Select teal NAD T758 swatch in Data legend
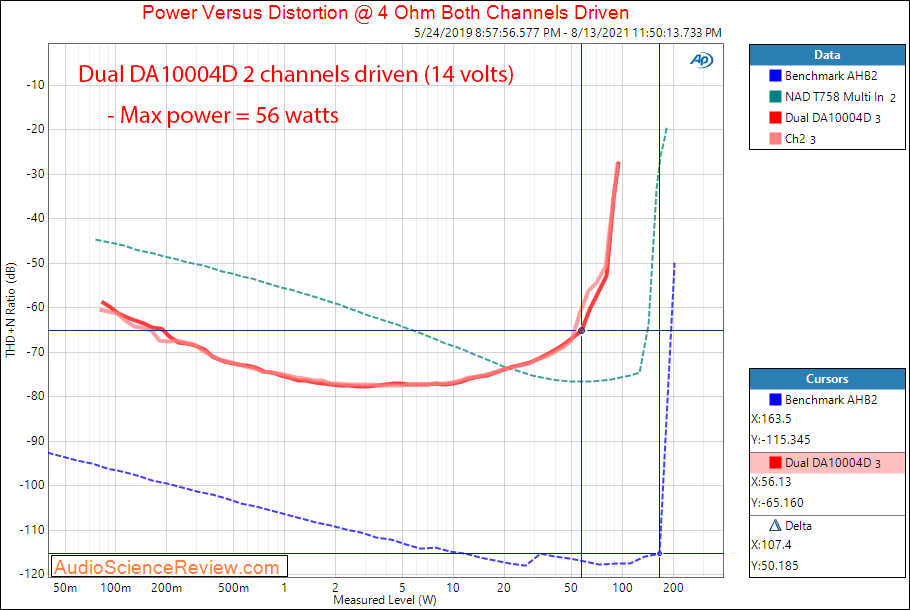 pyautogui.click(x=775, y=97)
